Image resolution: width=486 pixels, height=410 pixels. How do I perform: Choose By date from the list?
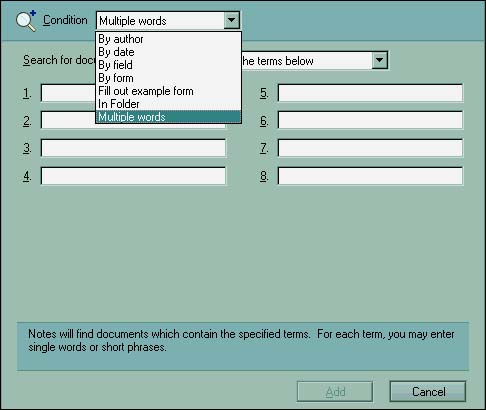click(168, 52)
